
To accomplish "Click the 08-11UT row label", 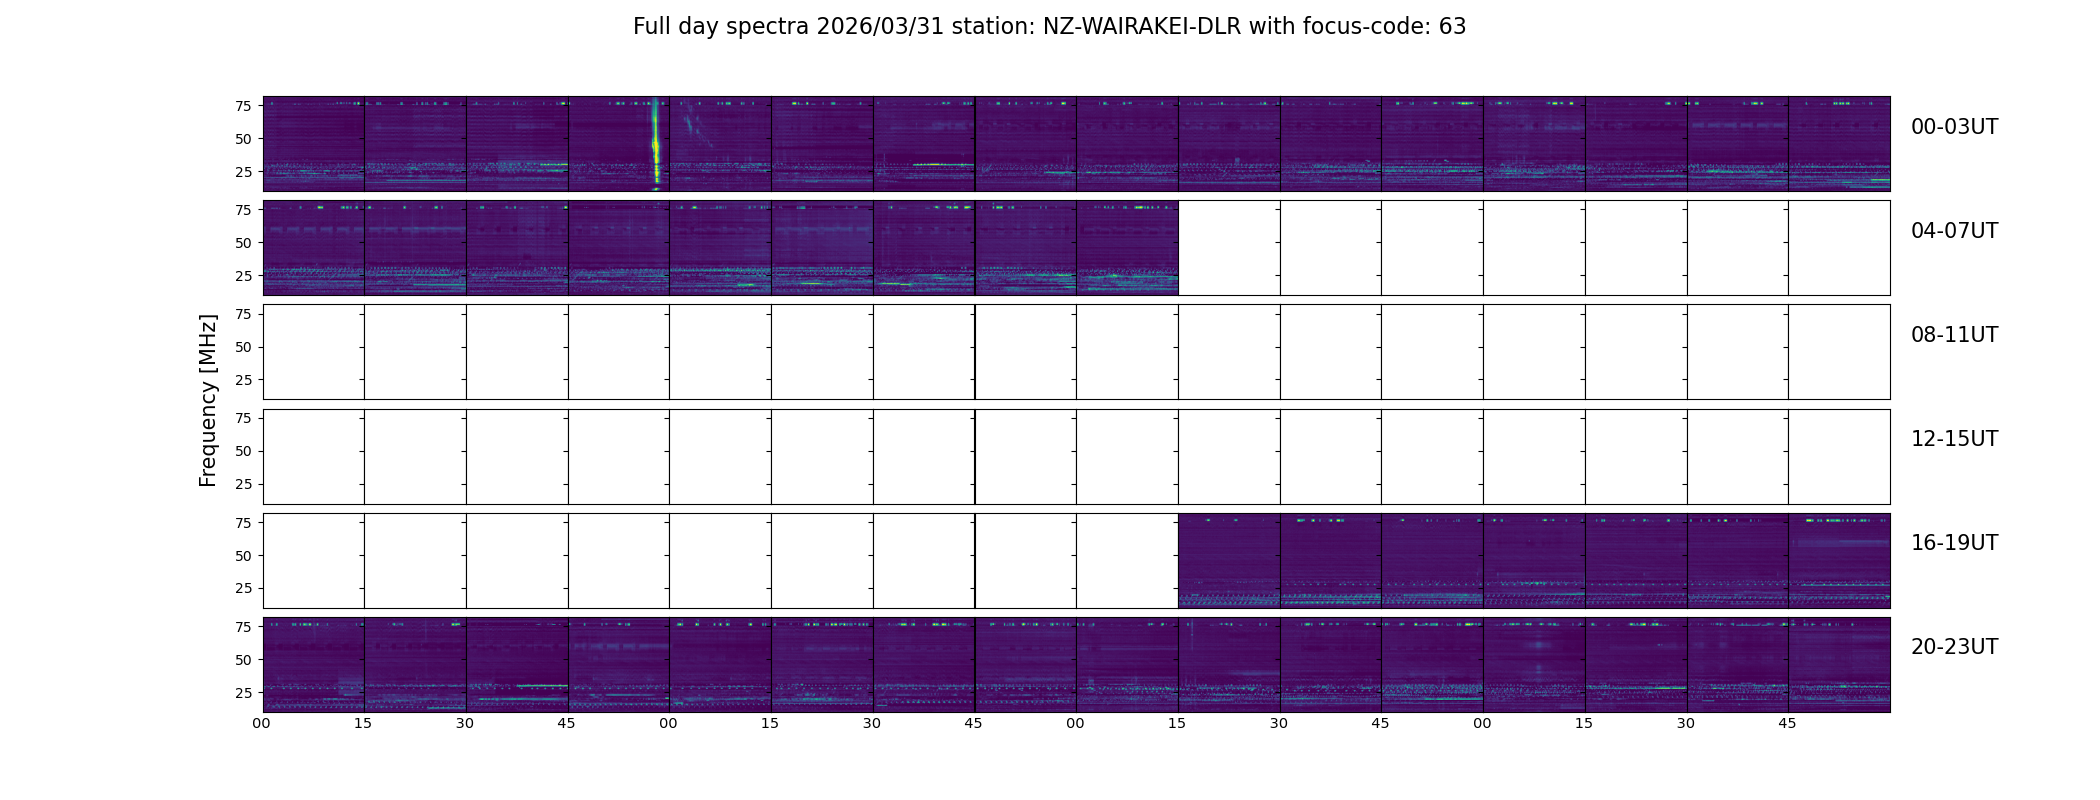I will click(1954, 335).
